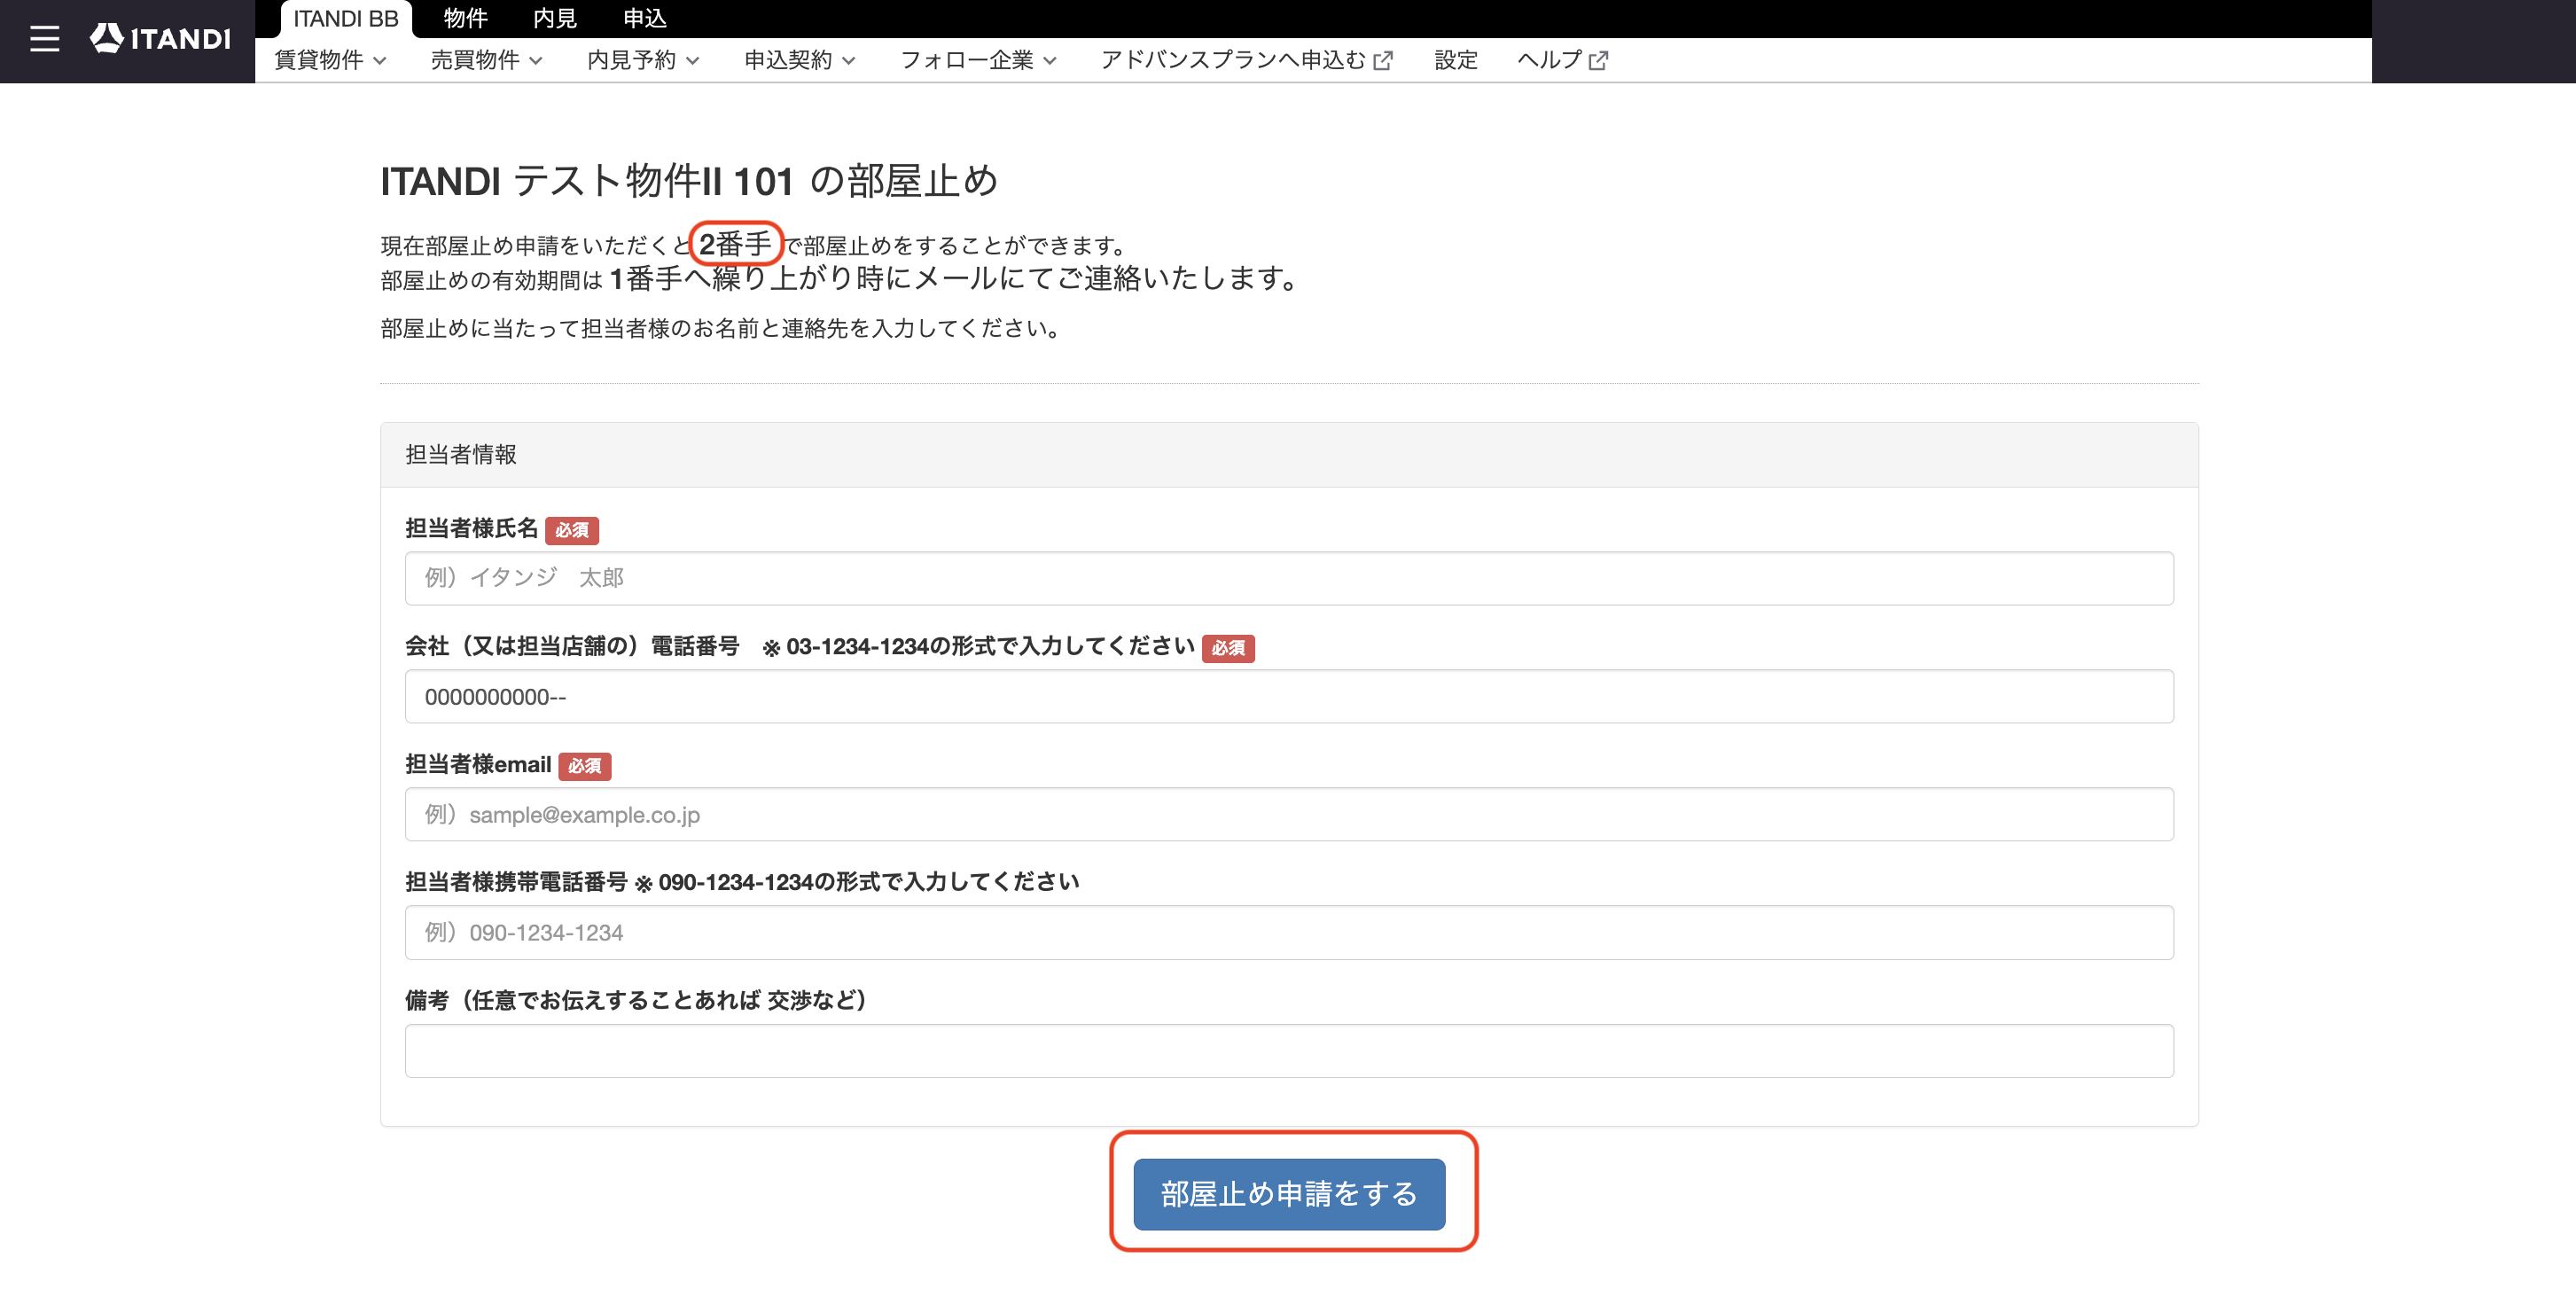Screen dimensions: 2576x1289
Task: Select the ITANDI BB tab
Action: pyautogui.click(x=346, y=19)
